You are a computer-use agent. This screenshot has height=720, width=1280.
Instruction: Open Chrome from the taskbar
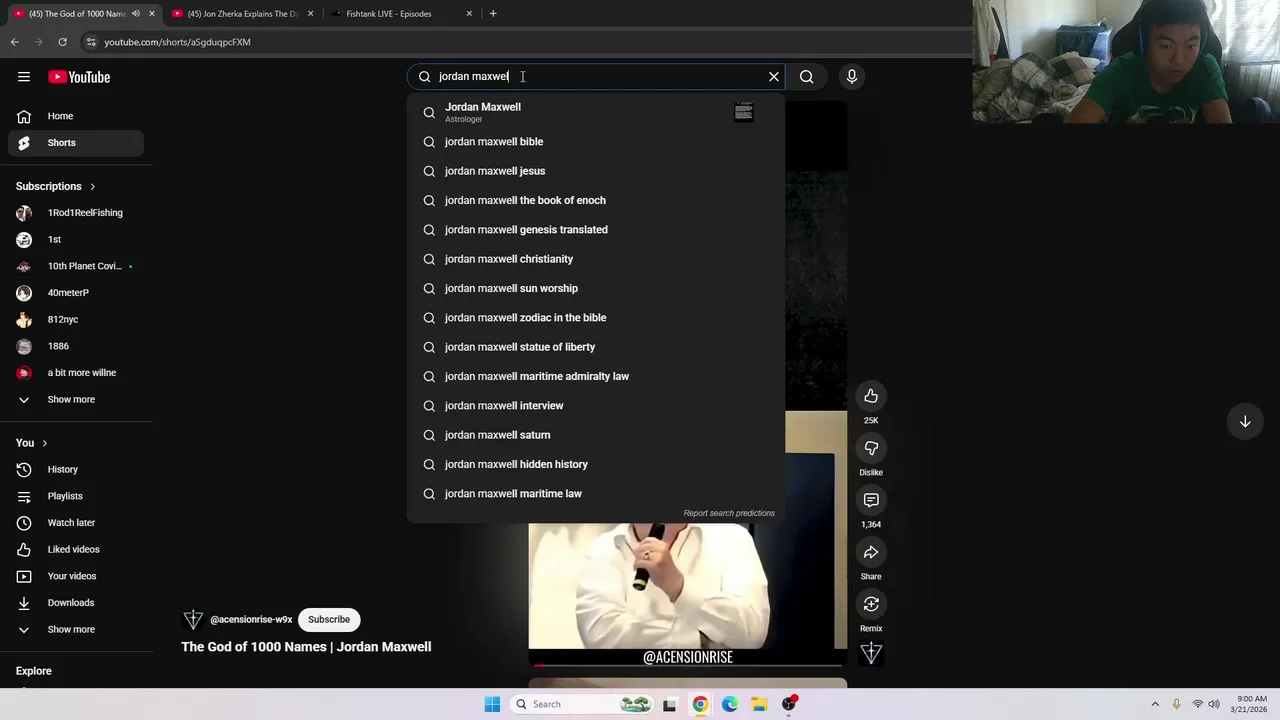tap(700, 704)
